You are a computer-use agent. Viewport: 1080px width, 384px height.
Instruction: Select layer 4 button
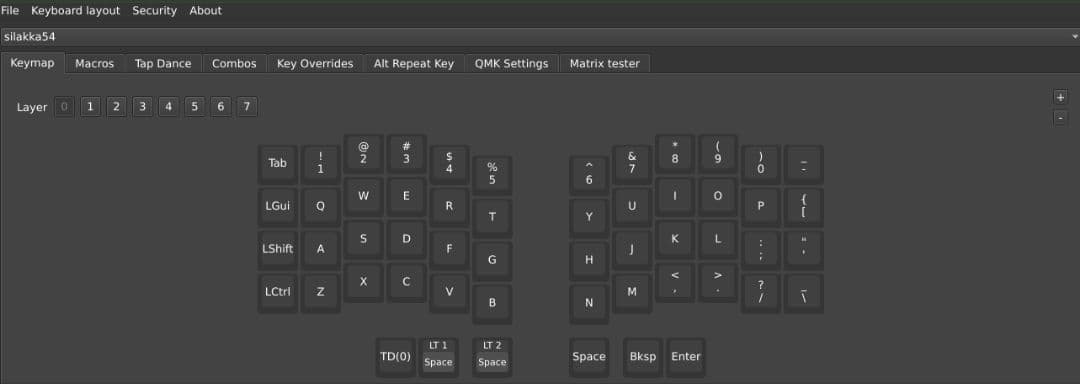tap(169, 107)
